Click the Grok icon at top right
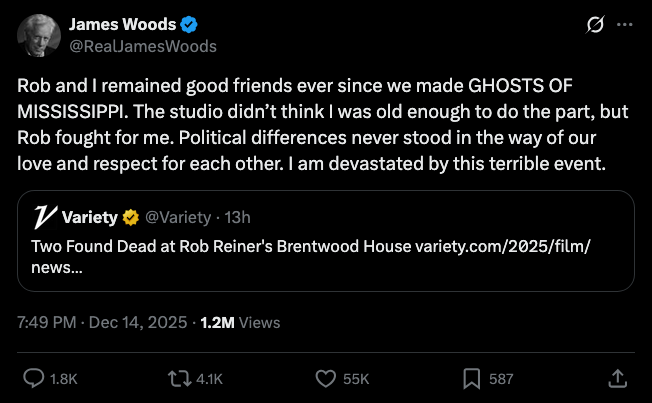Screen dimensions: 652x403 pyautogui.click(x=594, y=25)
